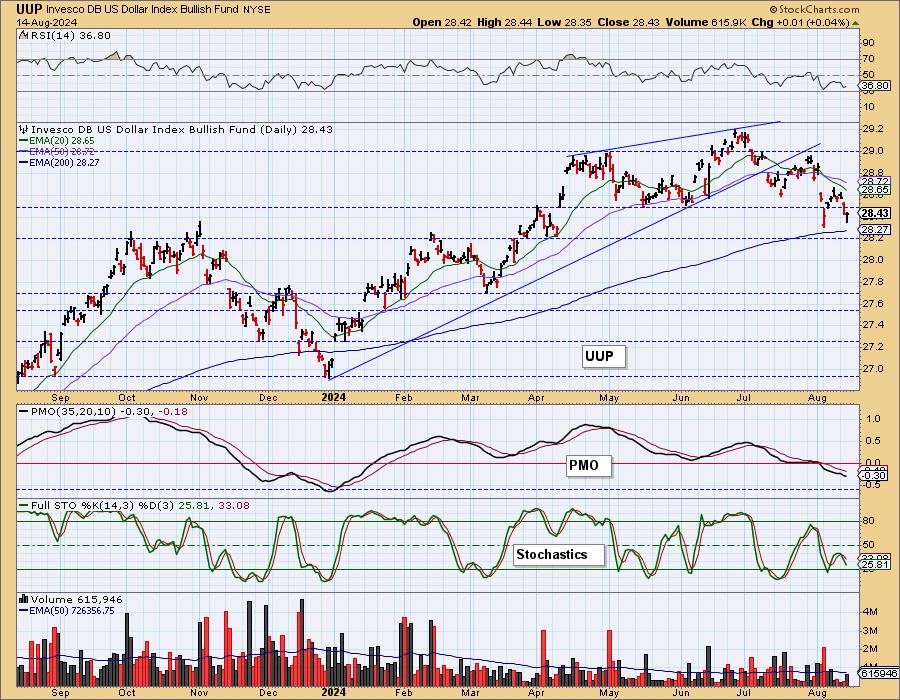
Task: Click the green EMA(20) line swatch in legend
Action: [x=24, y=141]
